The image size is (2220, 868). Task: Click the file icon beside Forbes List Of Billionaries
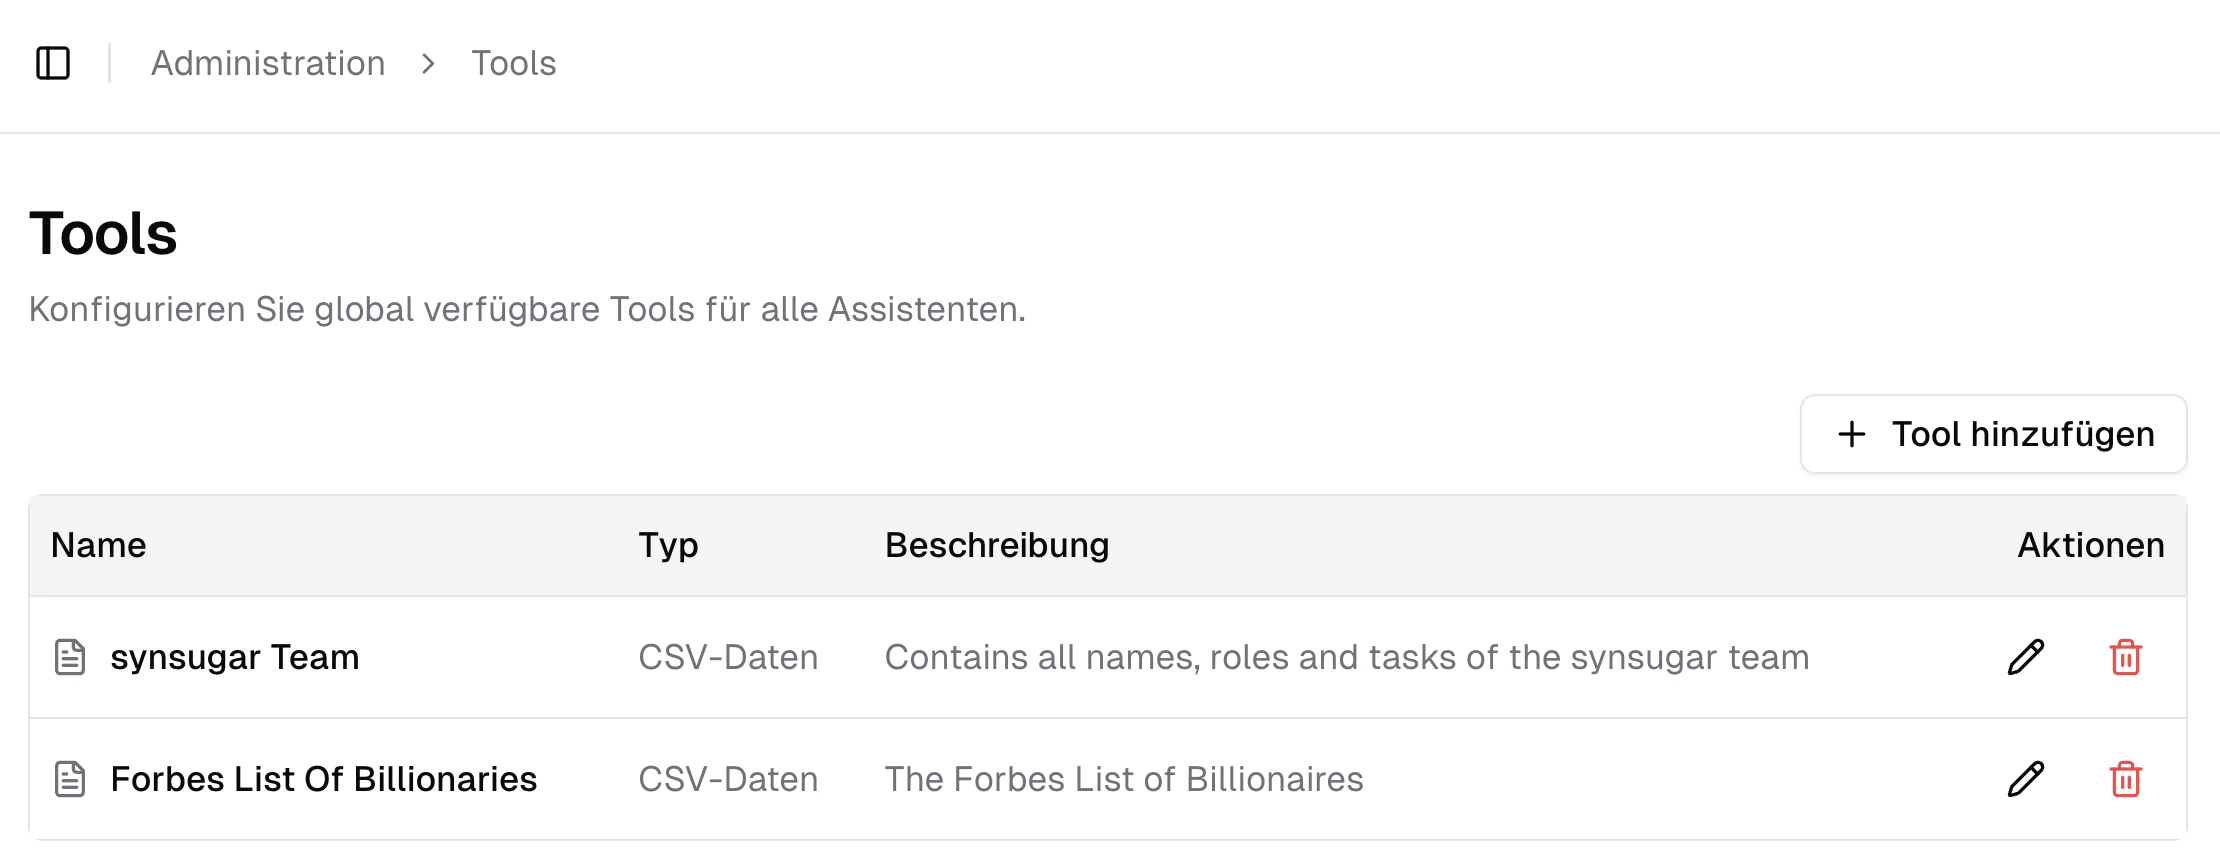click(x=69, y=779)
